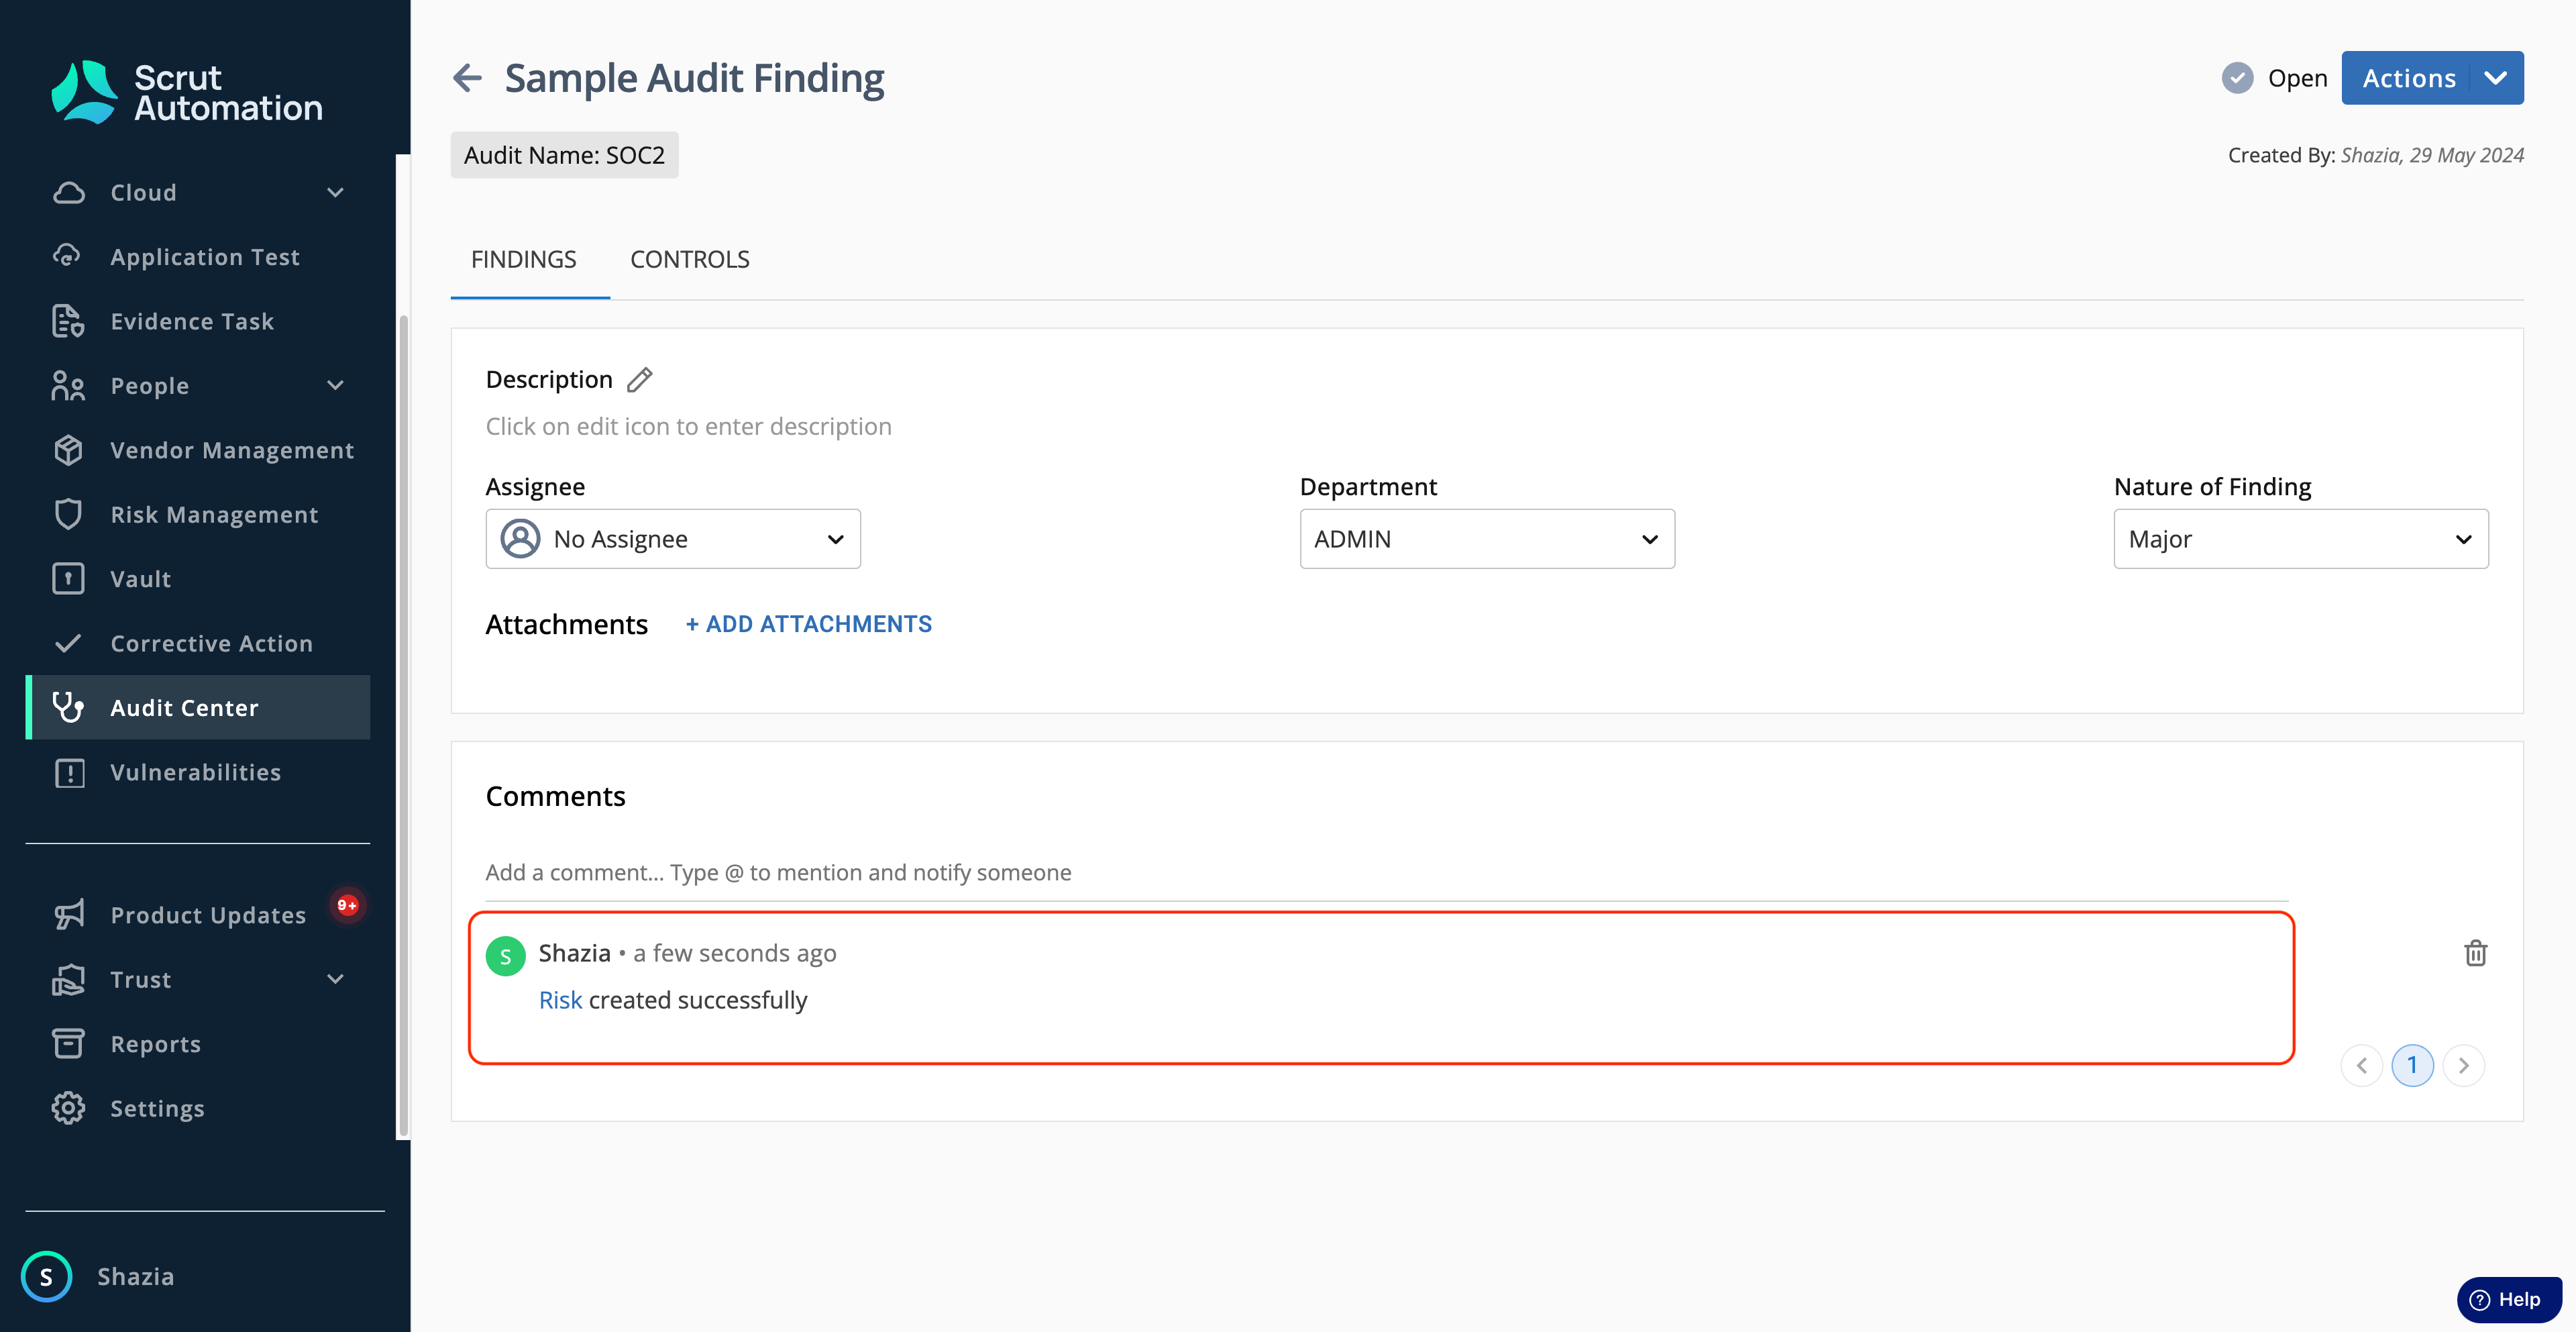This screenshot has width=2576, height=1332.
Task: Open the Department ADMIN dropdown
Action: pos(1487,539)
